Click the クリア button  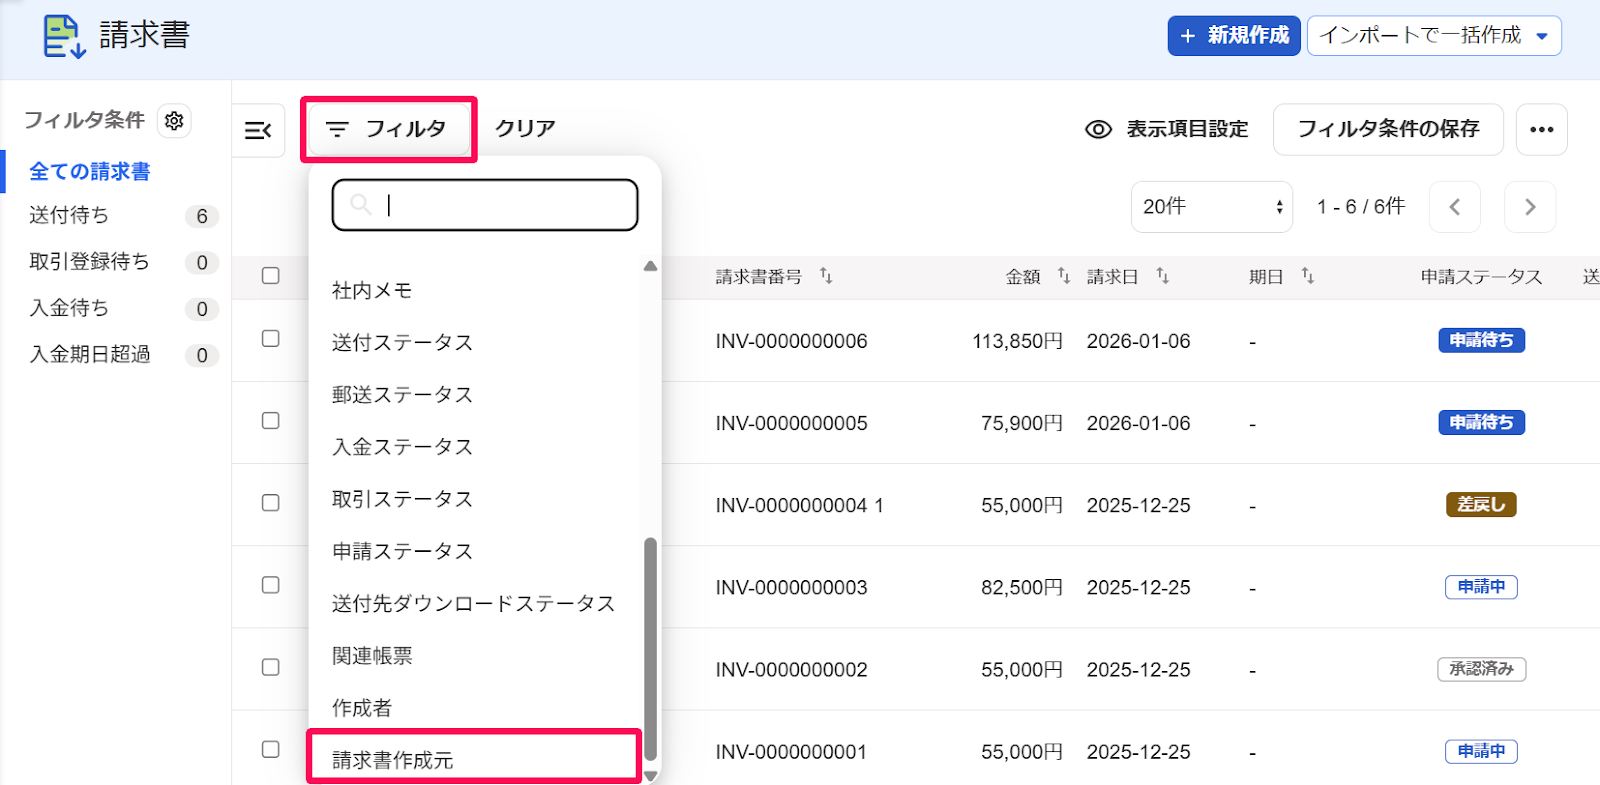coord(525,129)
